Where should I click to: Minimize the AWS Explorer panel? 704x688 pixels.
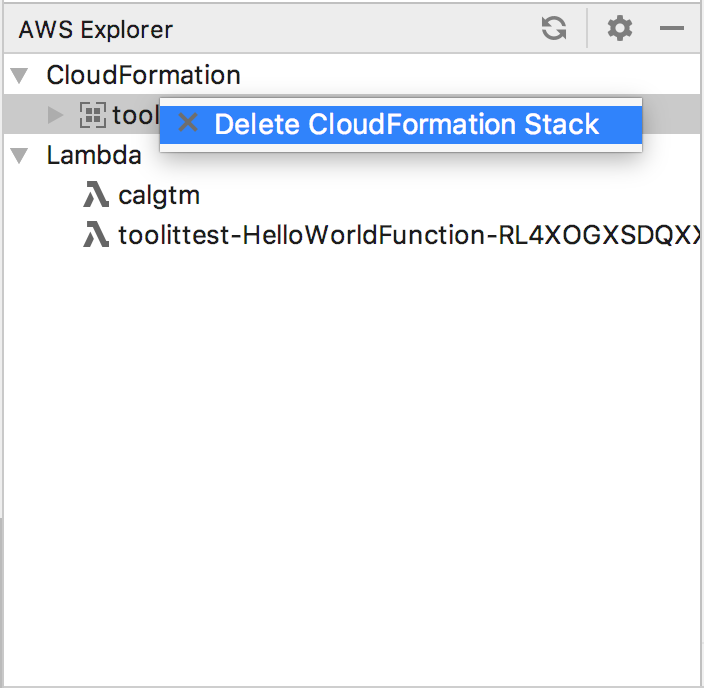[672, 28]
